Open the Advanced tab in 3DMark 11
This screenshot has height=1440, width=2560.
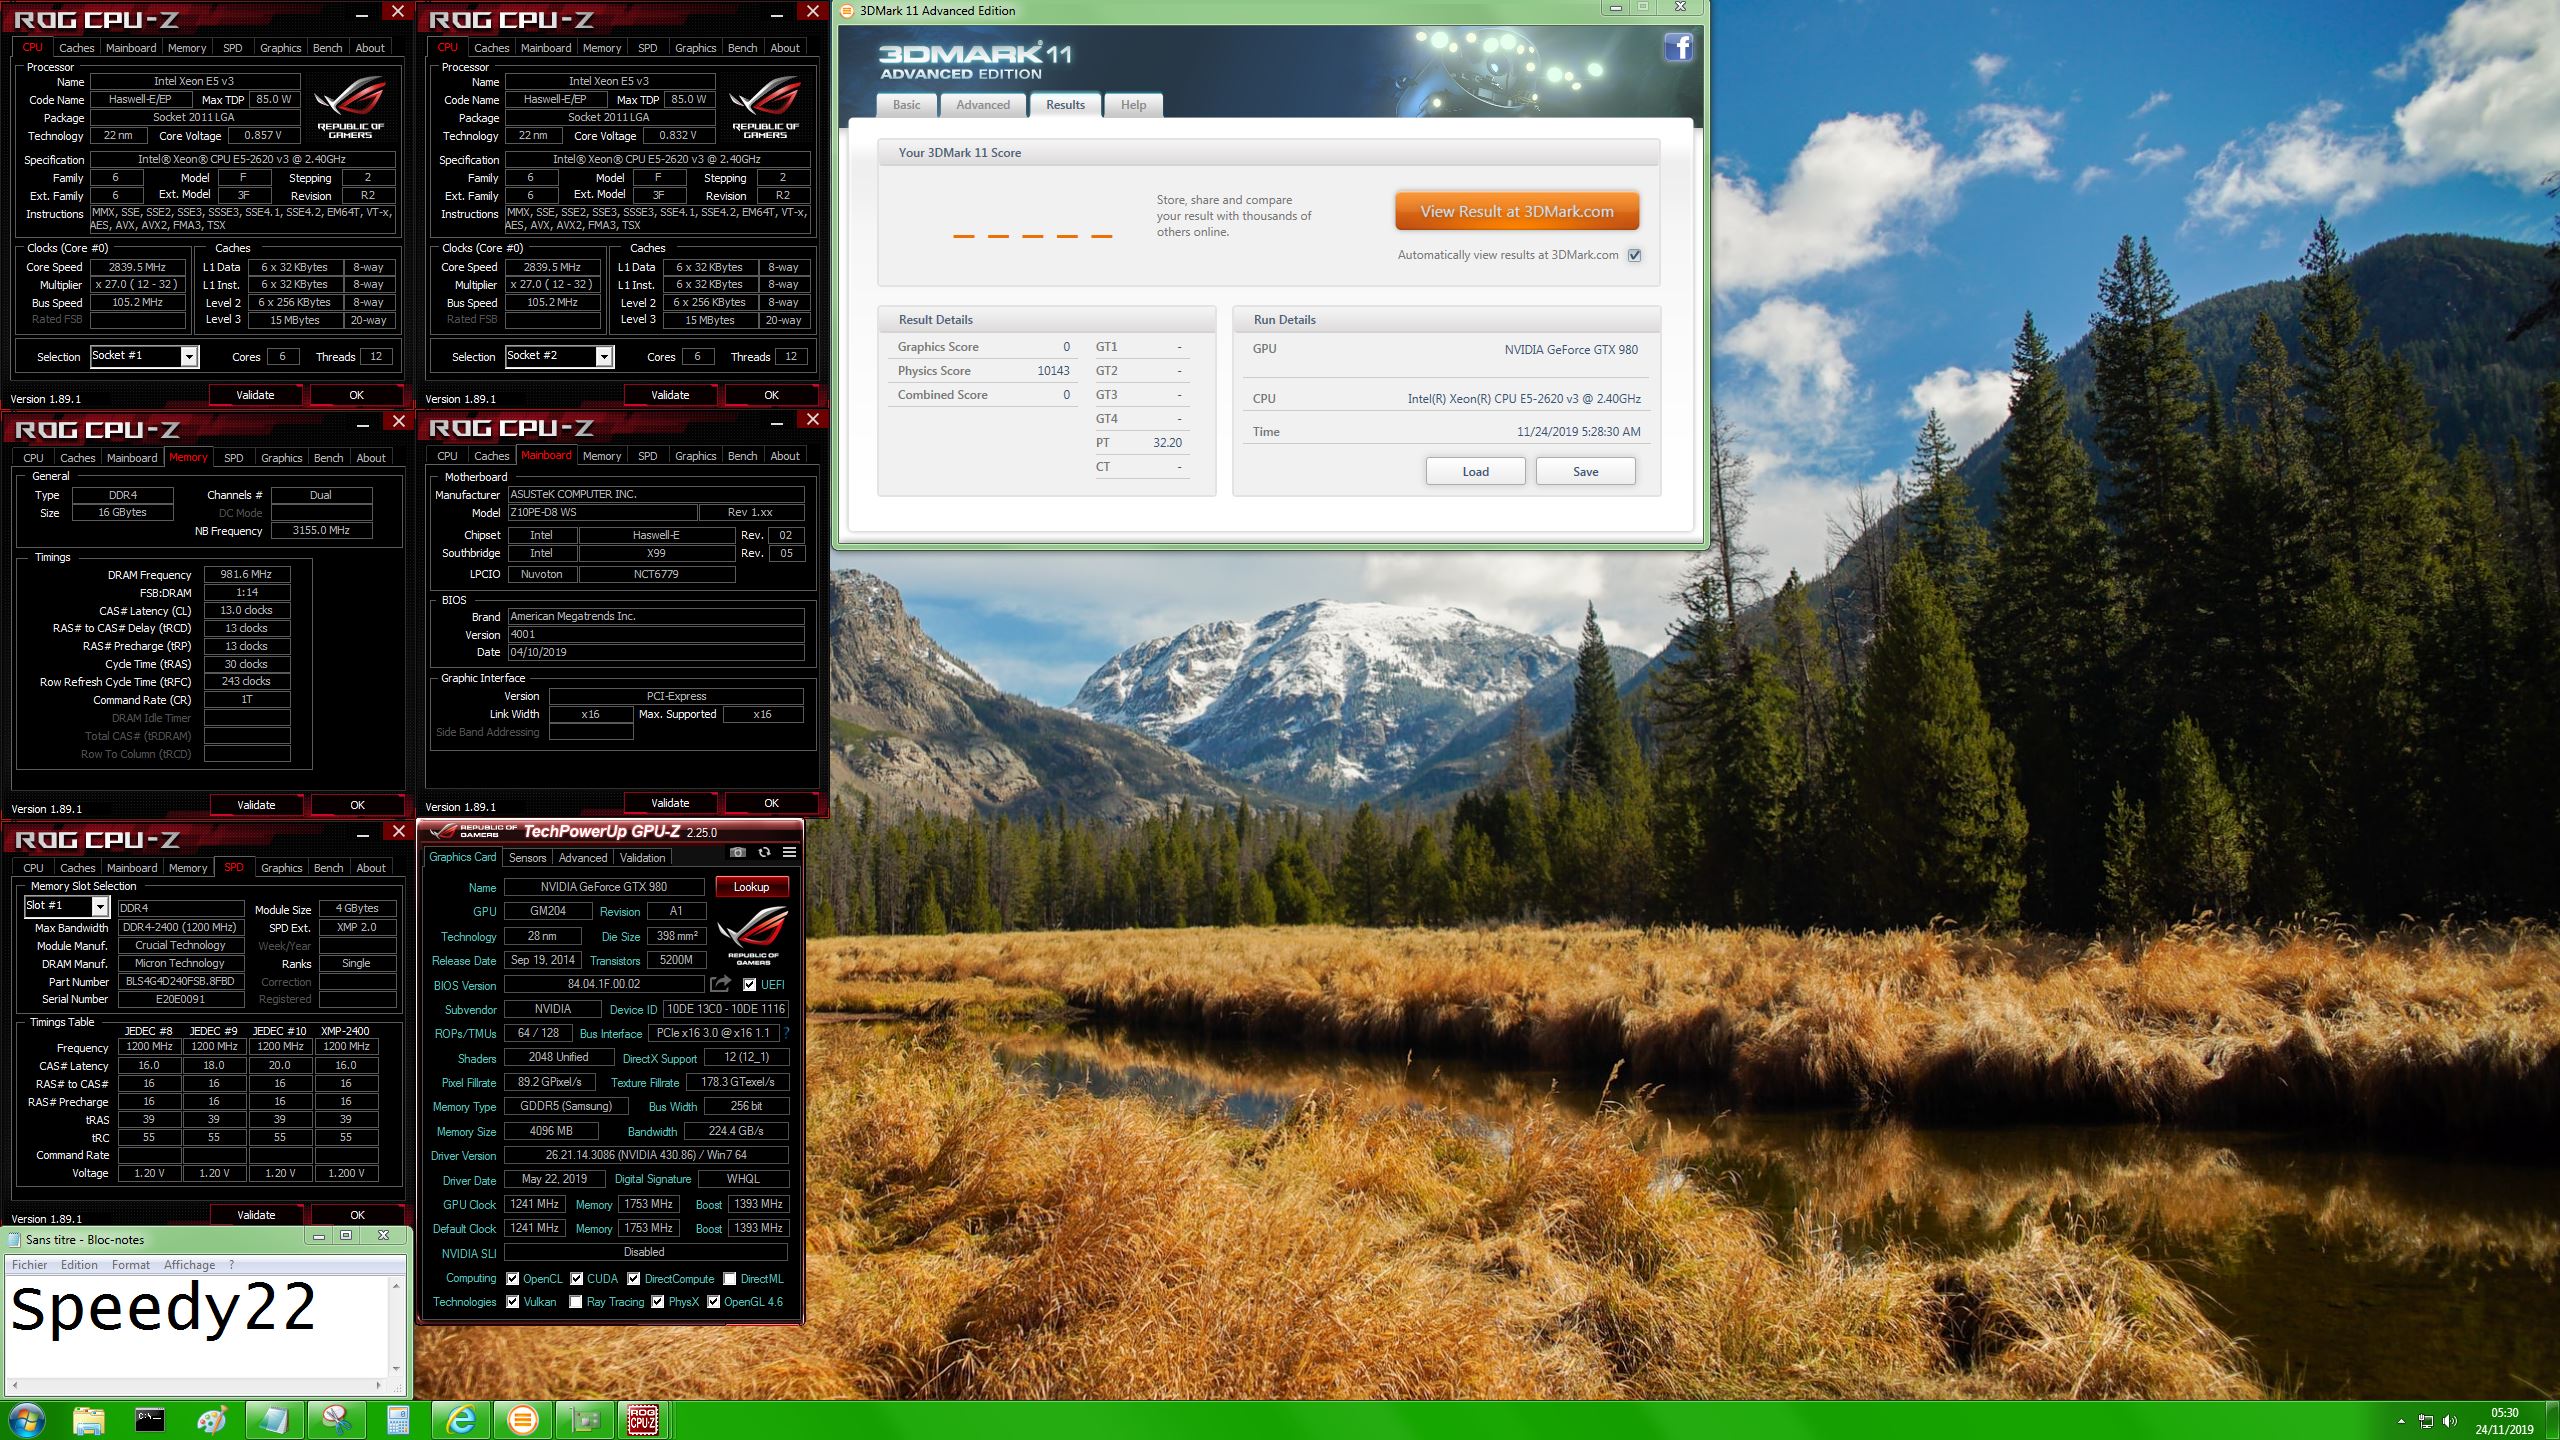[983, 105]
